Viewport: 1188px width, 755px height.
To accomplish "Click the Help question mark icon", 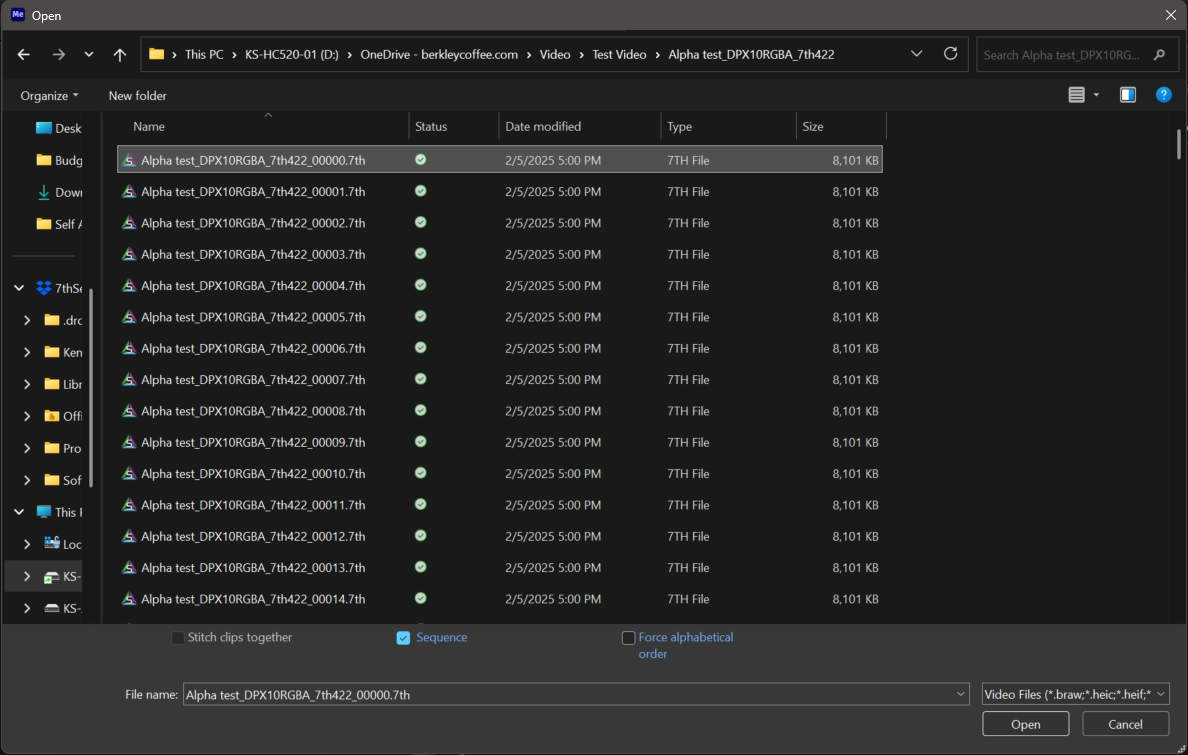I will click(x=1163, y=95).
